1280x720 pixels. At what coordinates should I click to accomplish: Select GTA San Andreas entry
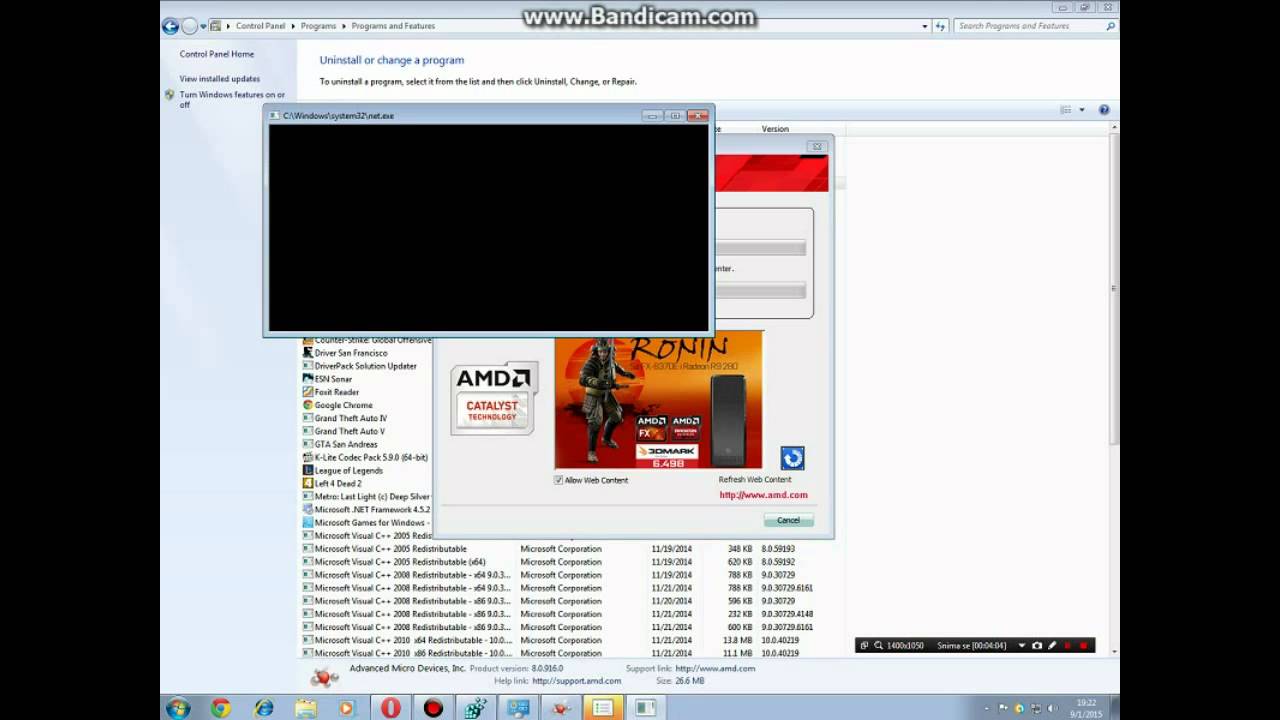(x=346, y=444)
